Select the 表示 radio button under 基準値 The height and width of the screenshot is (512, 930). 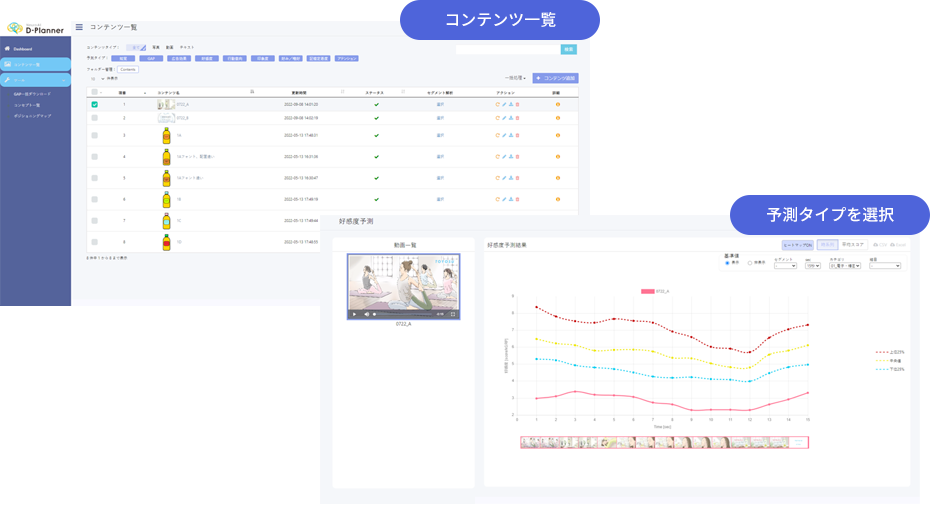point(727,264)
